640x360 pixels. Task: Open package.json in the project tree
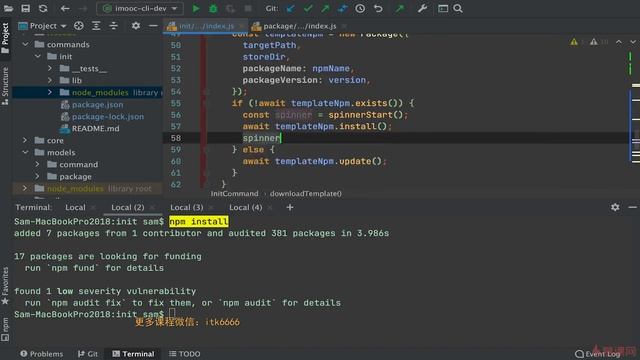pos(97,104)
